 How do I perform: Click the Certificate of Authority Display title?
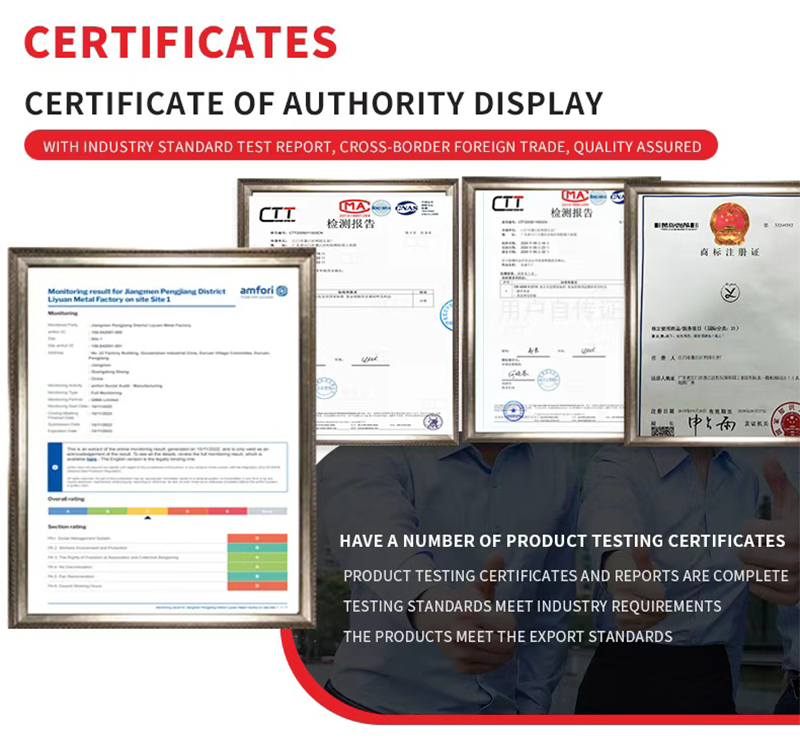314,103
